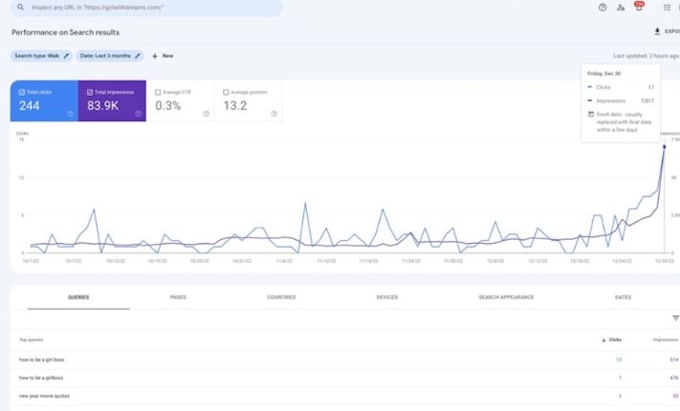Click help icon on Average CTR card

tap(206, 114)
